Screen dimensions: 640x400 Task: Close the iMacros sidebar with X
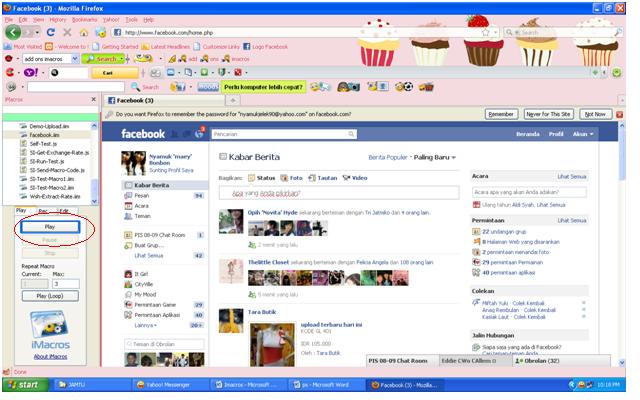[x=93, y=99]
